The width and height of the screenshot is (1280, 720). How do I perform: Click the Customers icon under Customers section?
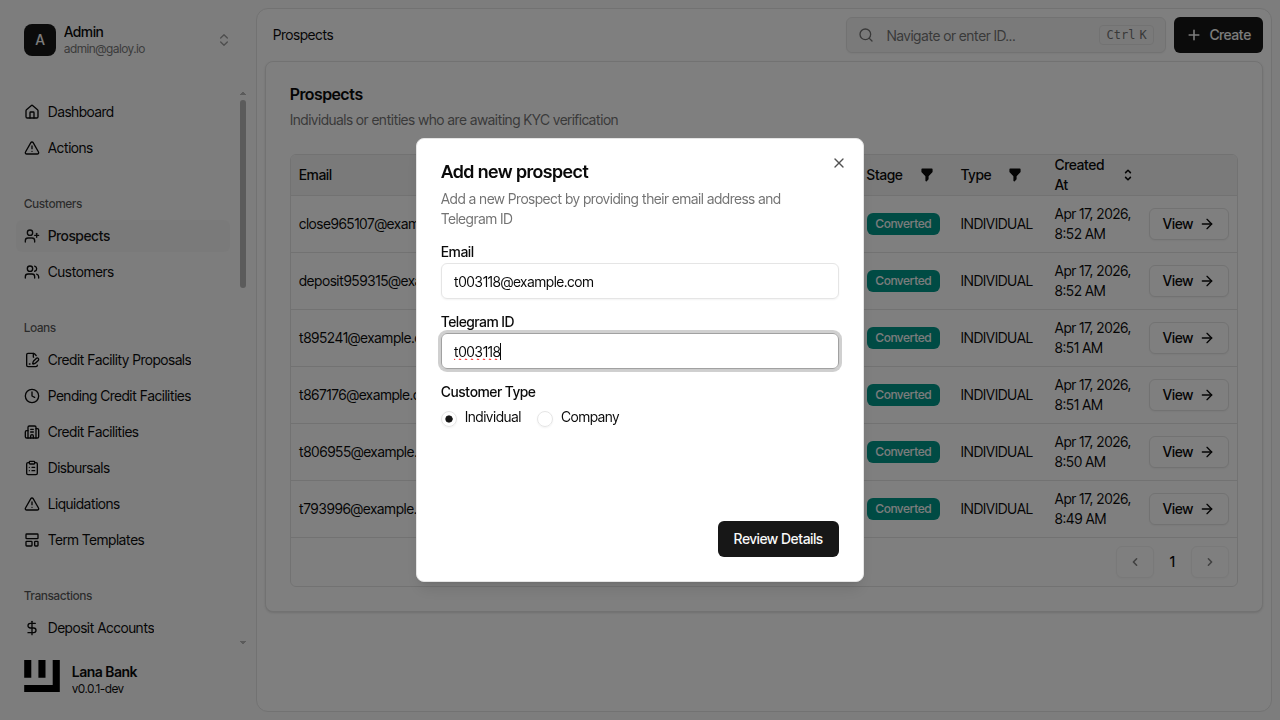coord(33,271)
